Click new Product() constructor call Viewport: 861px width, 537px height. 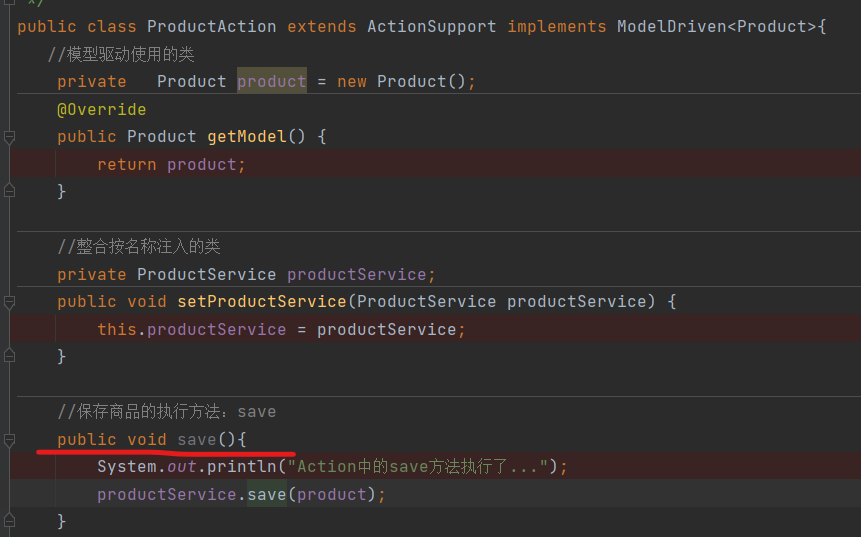click(x=401, y=81)
